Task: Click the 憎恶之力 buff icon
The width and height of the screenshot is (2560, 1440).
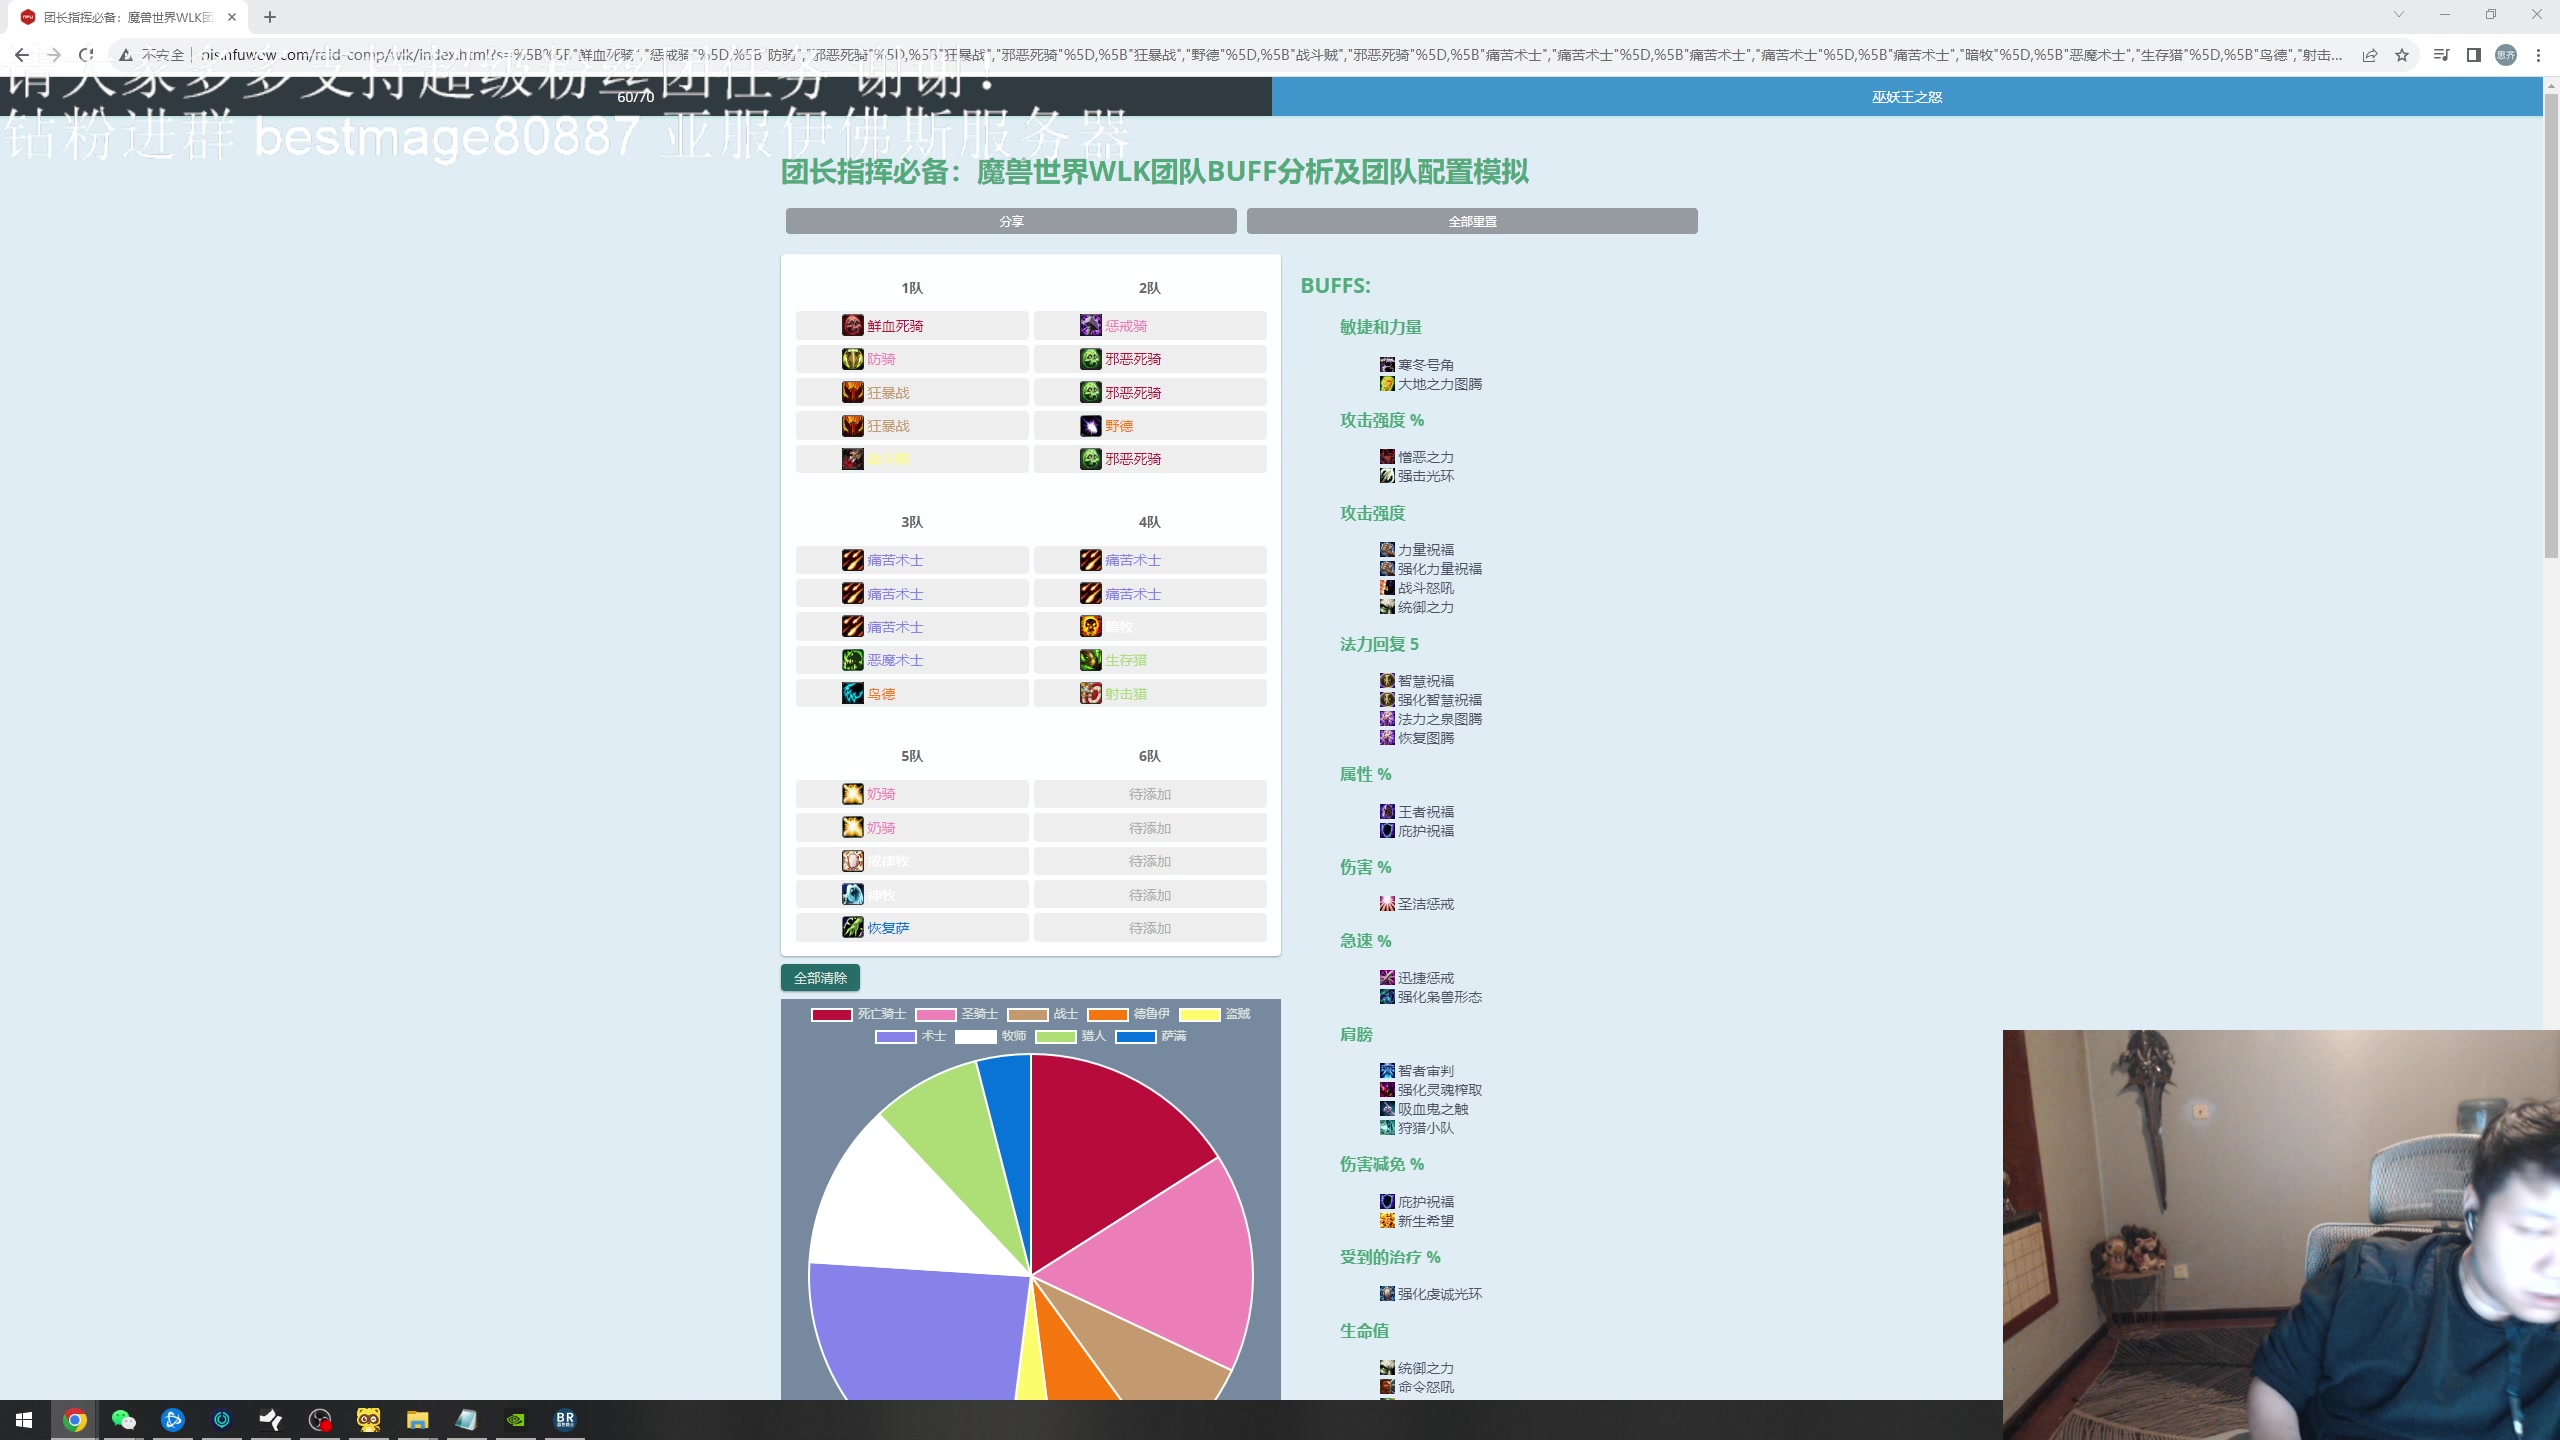Action: click(x=1387, y=457)
